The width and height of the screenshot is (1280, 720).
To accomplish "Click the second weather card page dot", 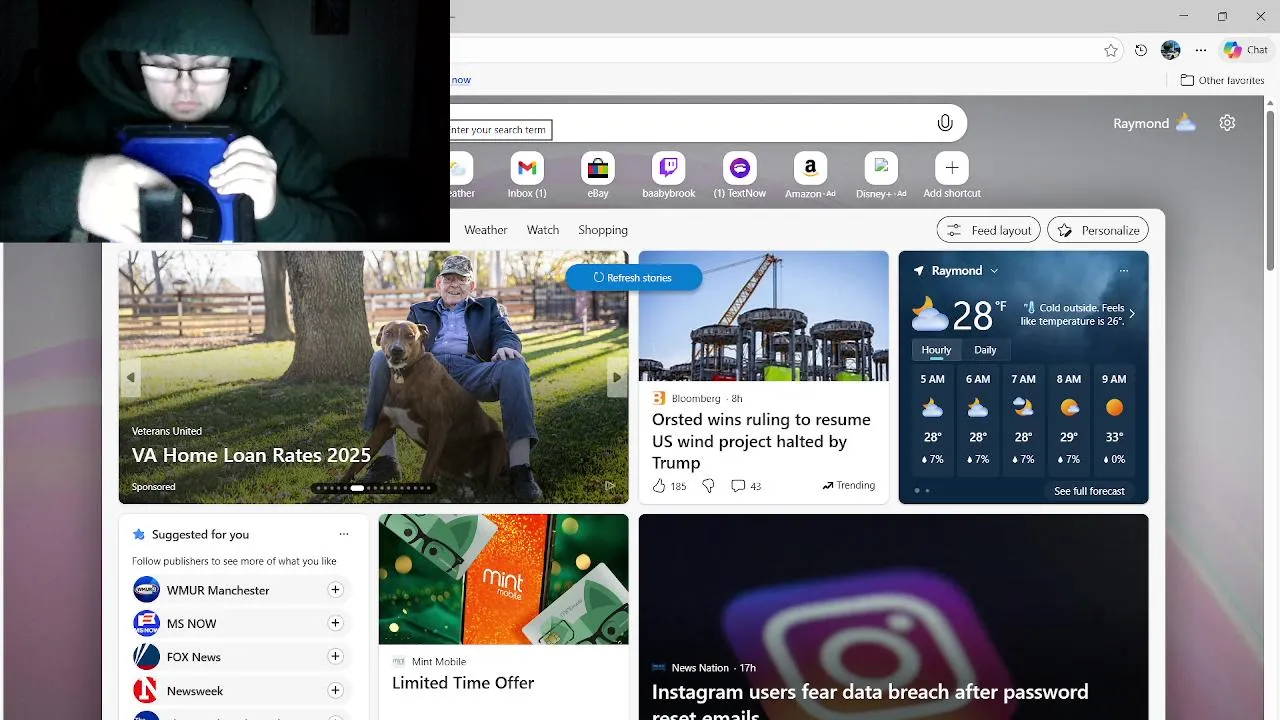I will point(927,491).
